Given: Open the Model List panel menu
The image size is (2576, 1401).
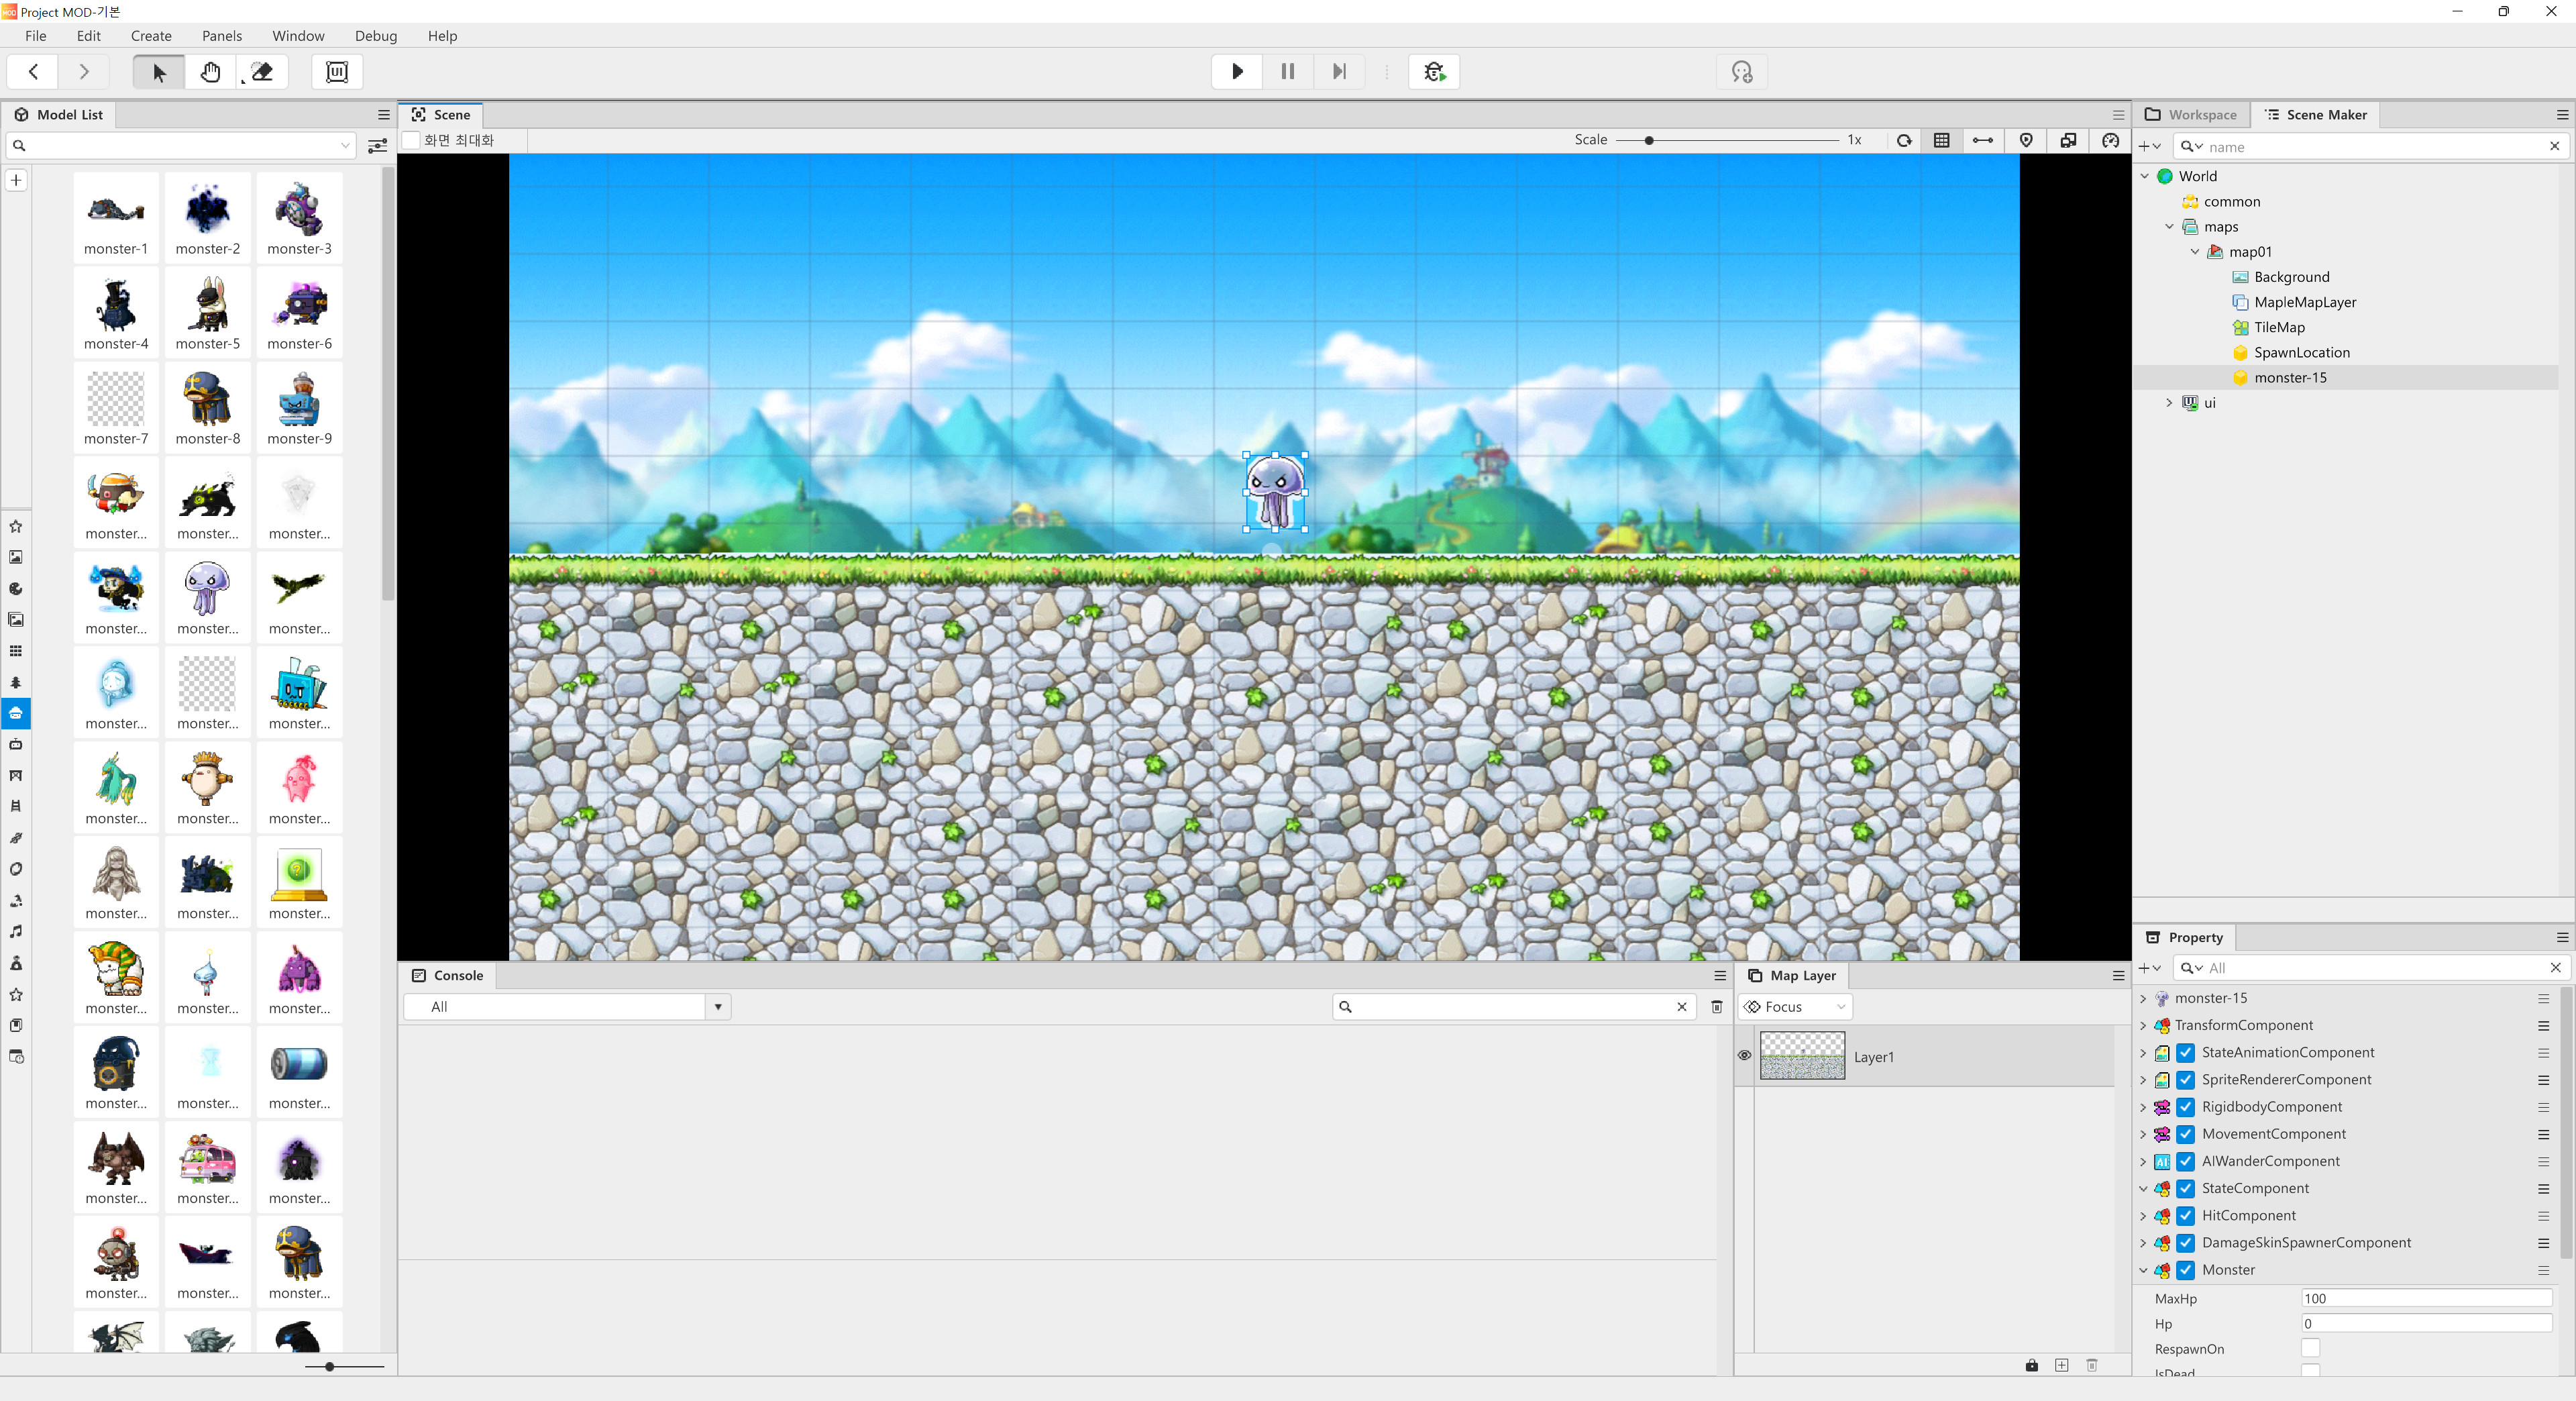Looking at the screenshot, I should pos(384,115).
